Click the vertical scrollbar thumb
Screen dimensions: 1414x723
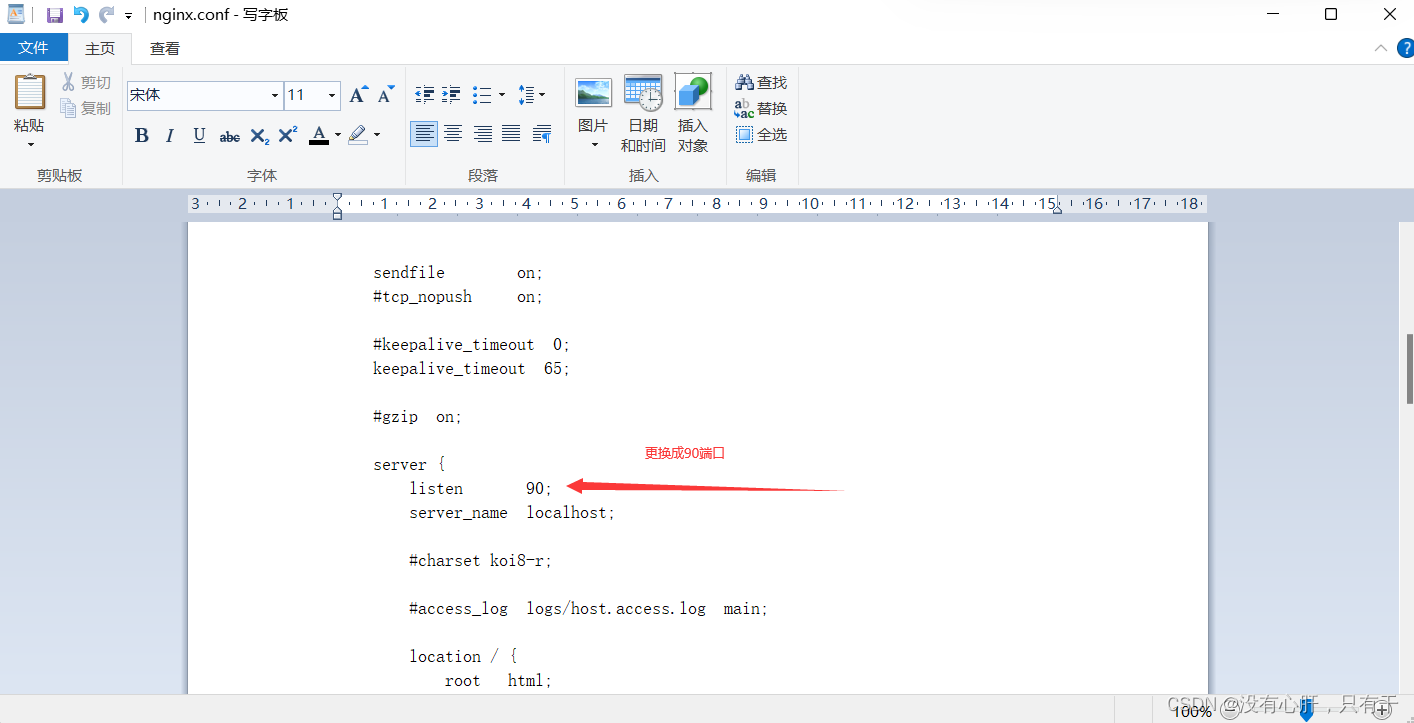click(1408, 369)
